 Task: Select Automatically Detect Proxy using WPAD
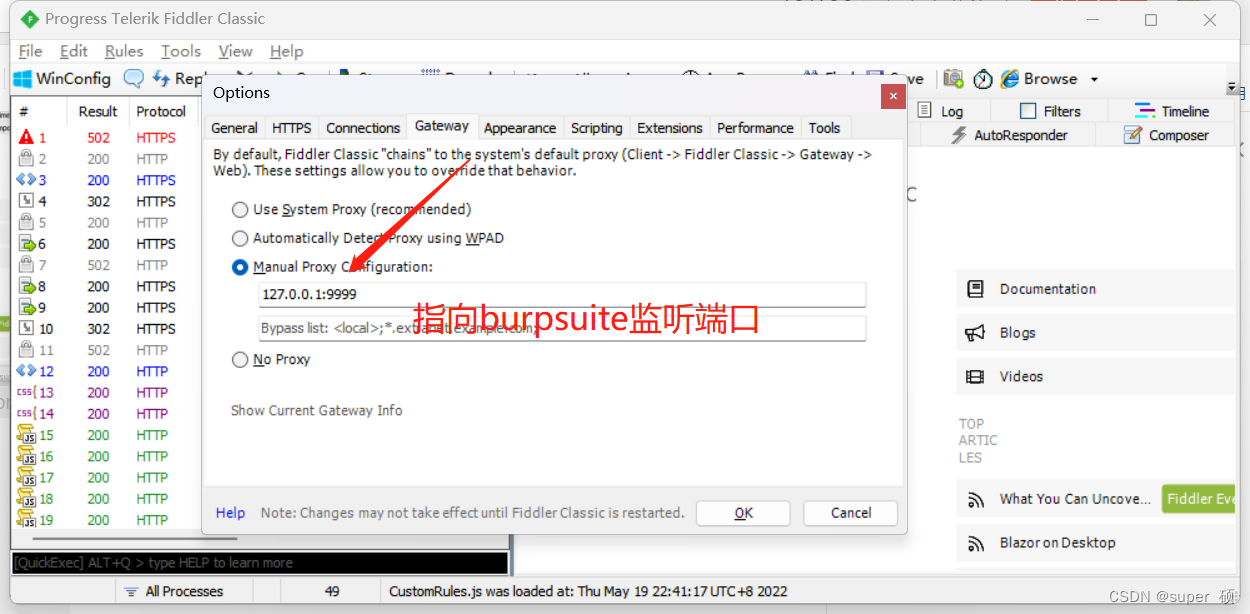tap(240, 239)
